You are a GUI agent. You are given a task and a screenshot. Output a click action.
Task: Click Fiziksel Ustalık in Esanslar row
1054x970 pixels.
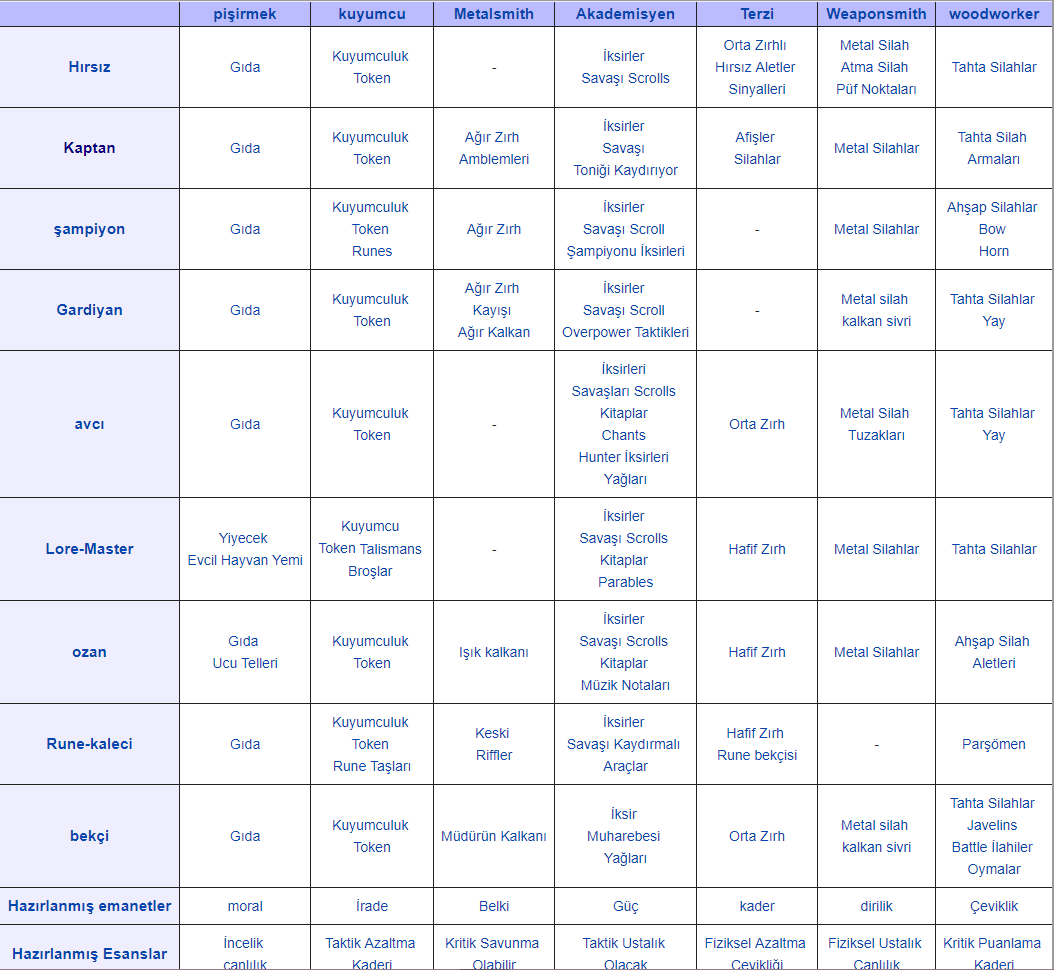coord(875,943)
